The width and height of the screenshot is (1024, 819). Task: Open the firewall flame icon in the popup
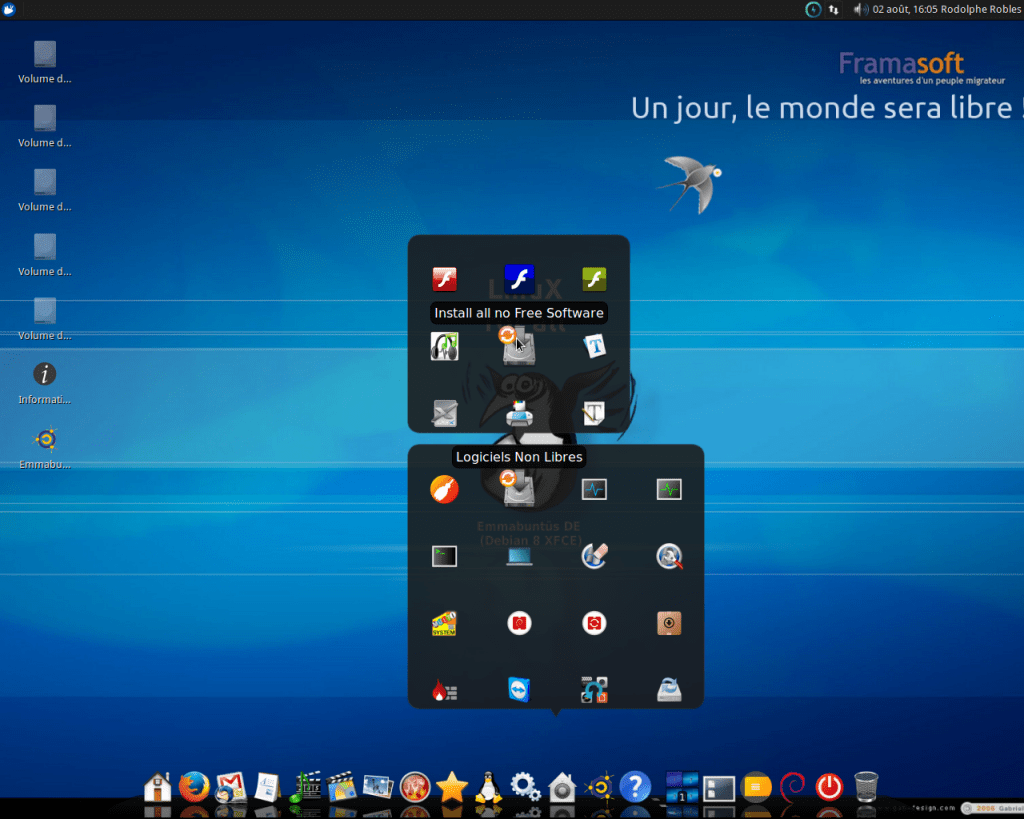pos(444,689)
